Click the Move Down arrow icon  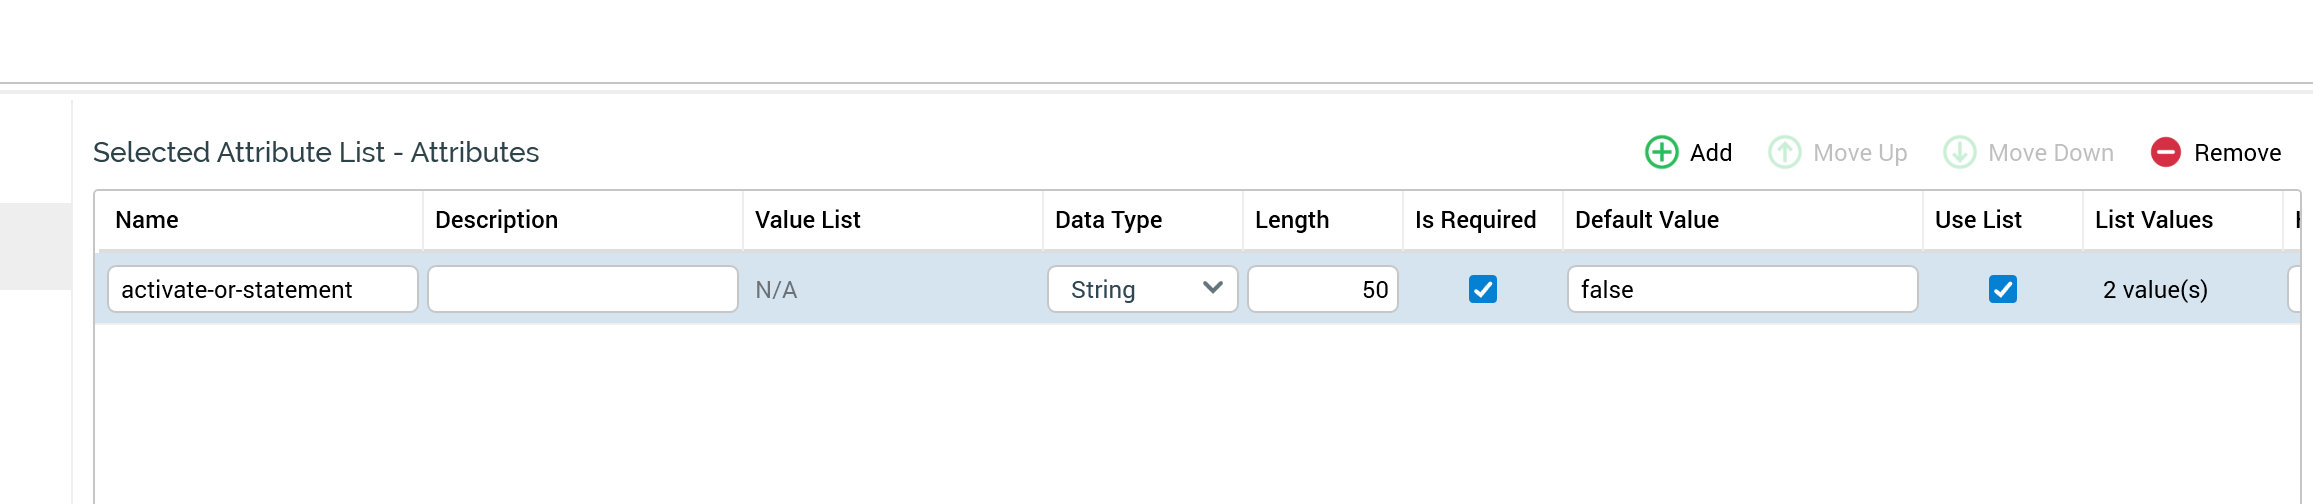pos(1959,153)
